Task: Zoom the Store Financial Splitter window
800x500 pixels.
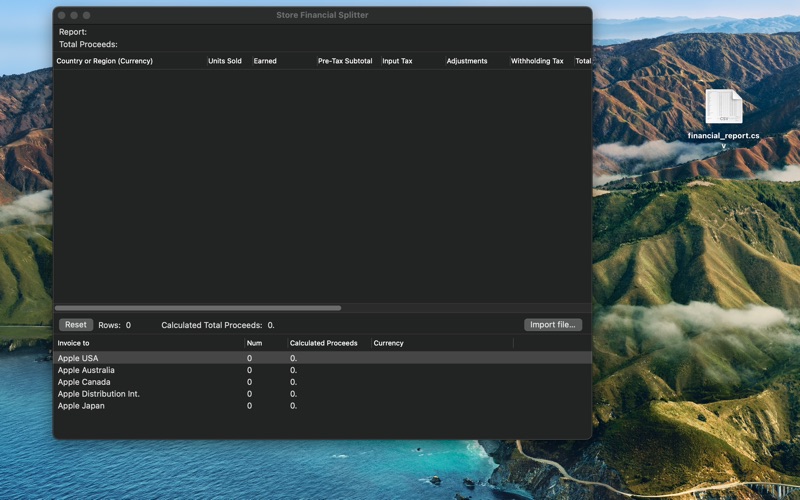Action: click(x=86, y=15)
